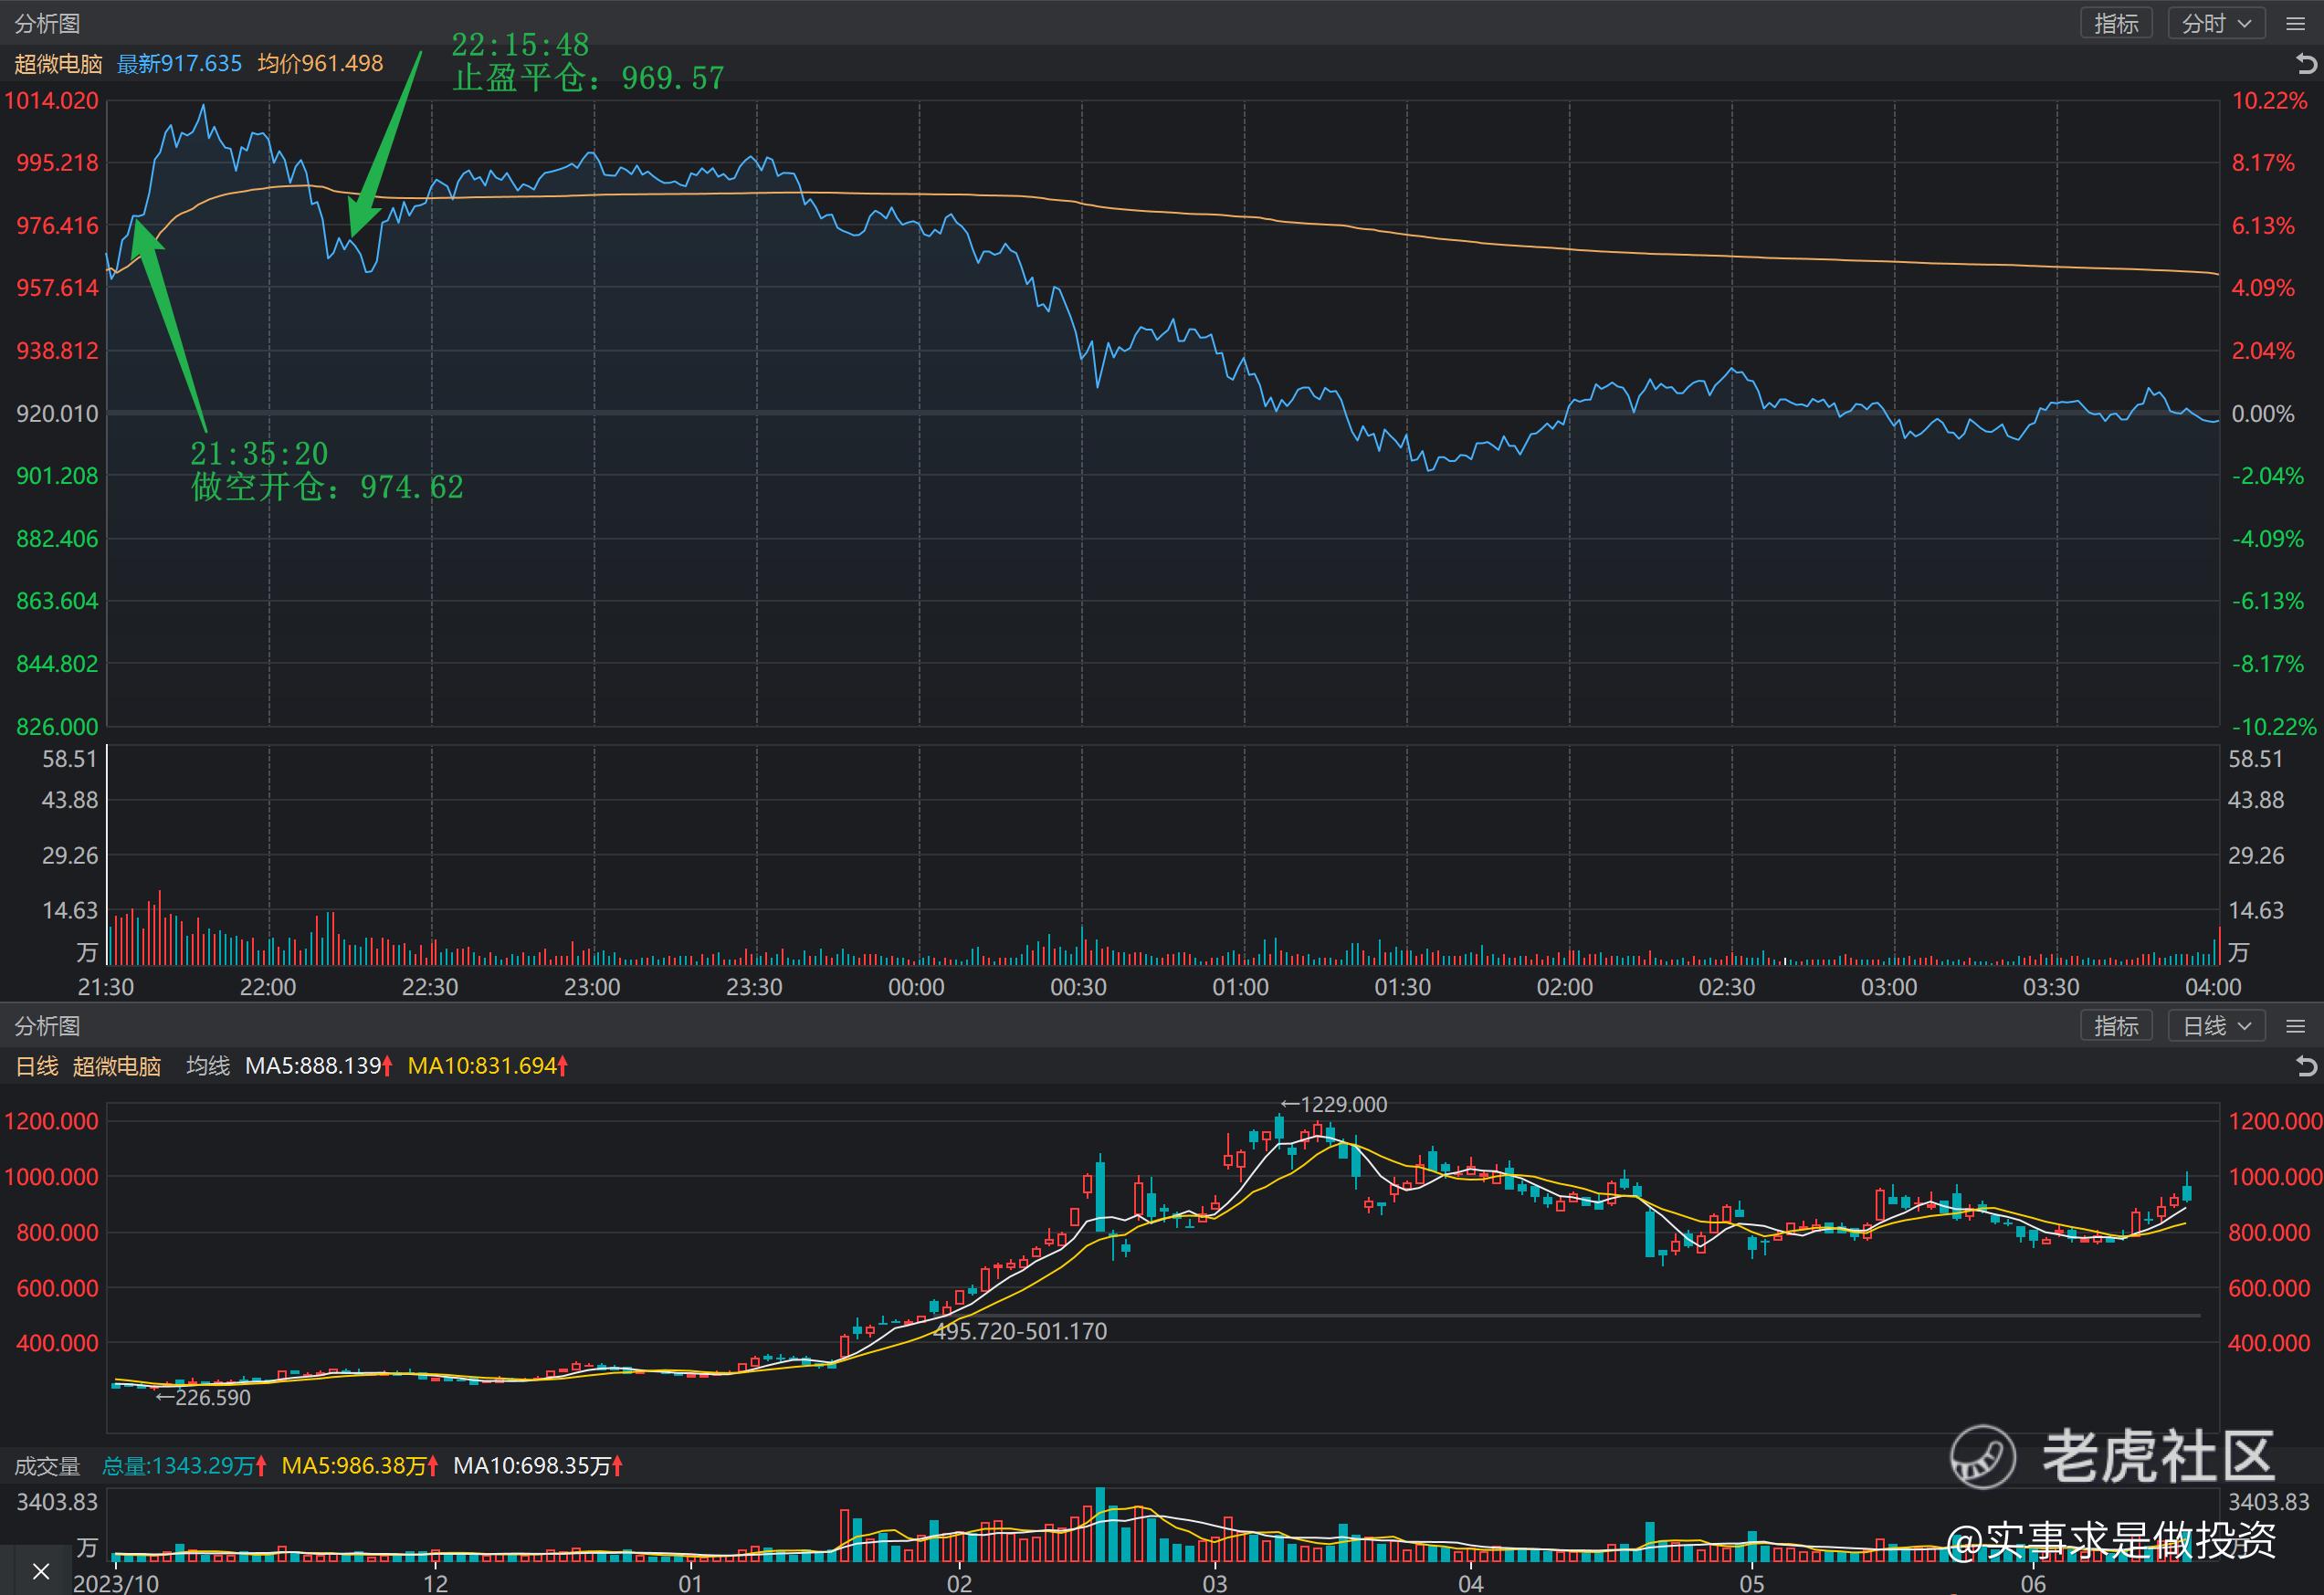Click the 1229.000 high price marker
Viewport: 2324px width, 1595px height.
point(1334,1104)
